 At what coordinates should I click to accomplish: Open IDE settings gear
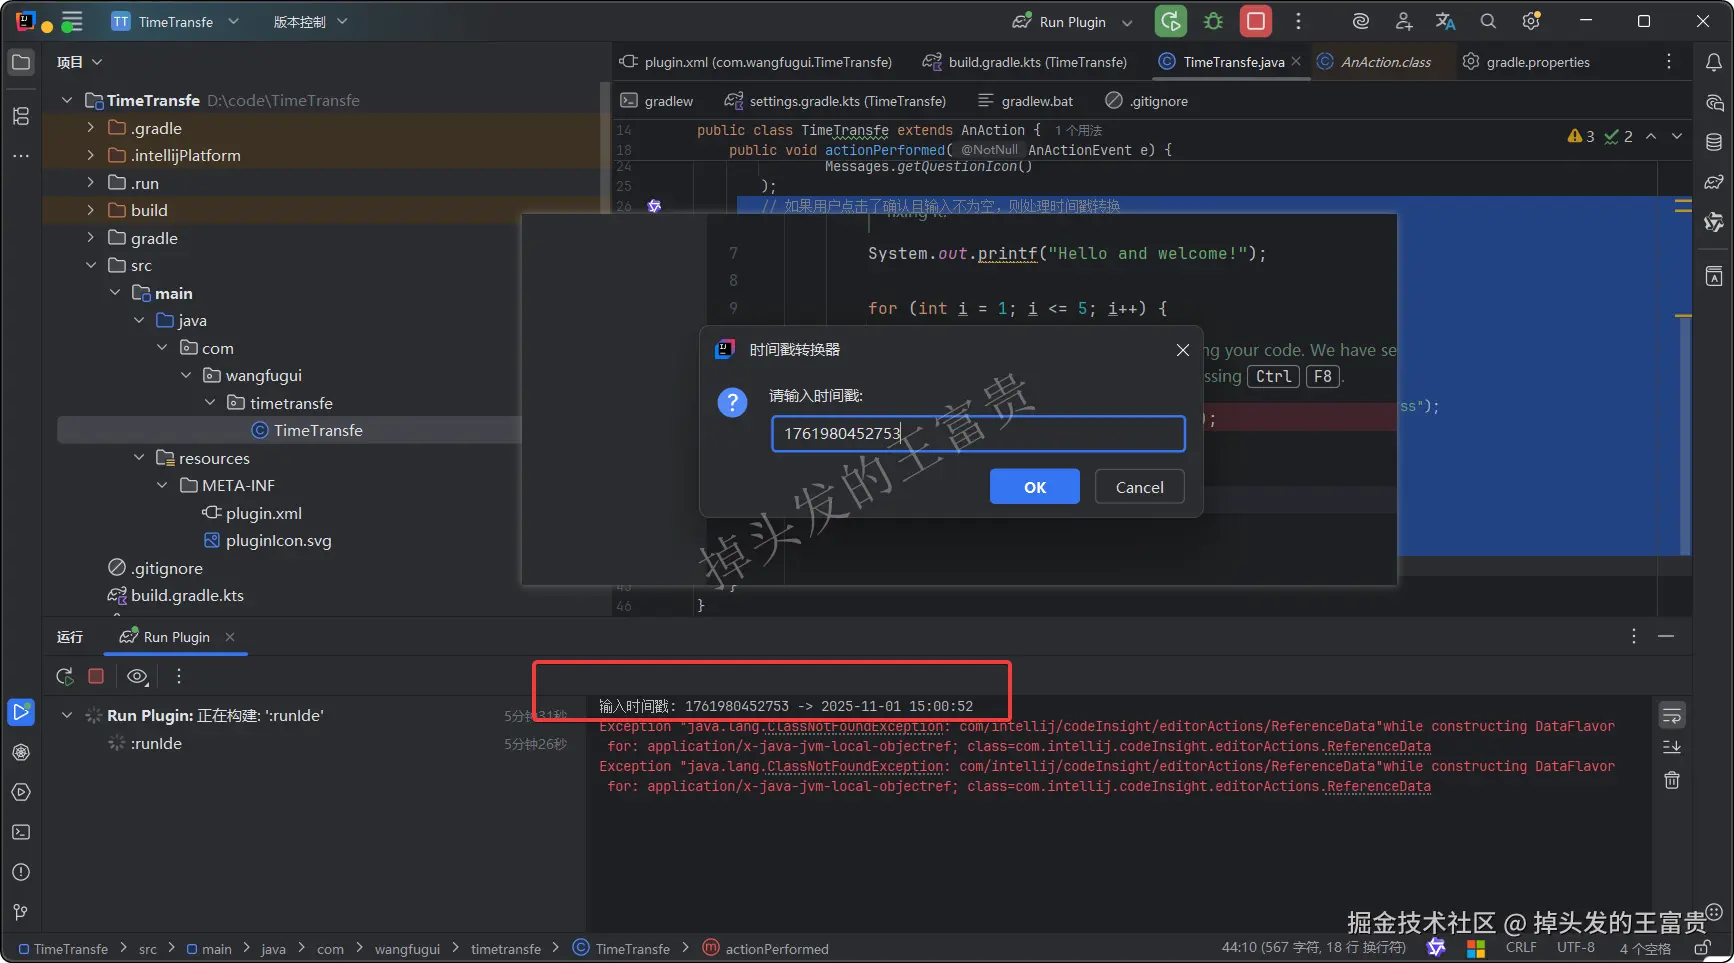click(x=1531, y=21)
